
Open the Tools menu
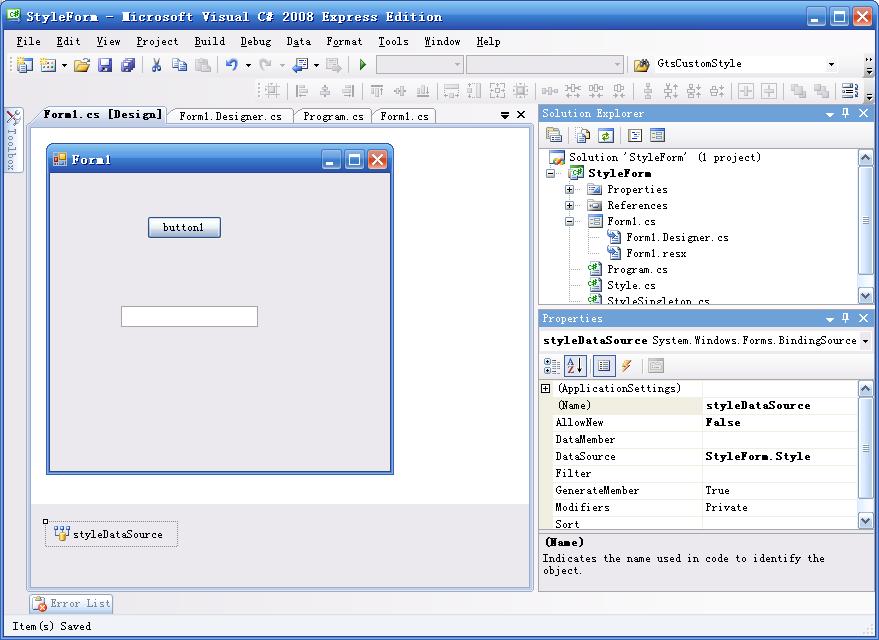(x=393, y=41)
